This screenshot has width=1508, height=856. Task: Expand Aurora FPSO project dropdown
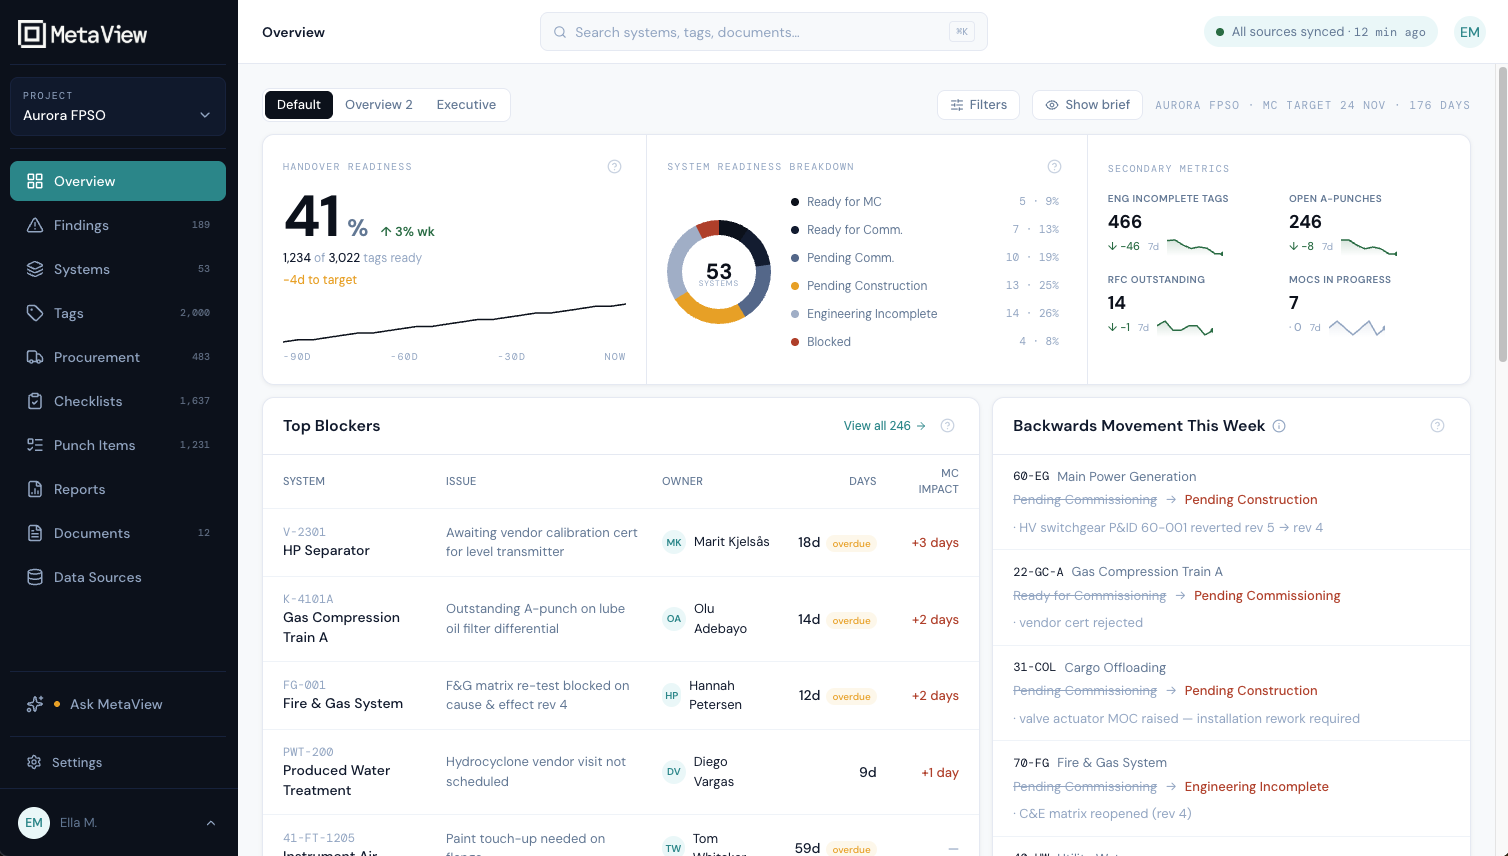(118, 106)
